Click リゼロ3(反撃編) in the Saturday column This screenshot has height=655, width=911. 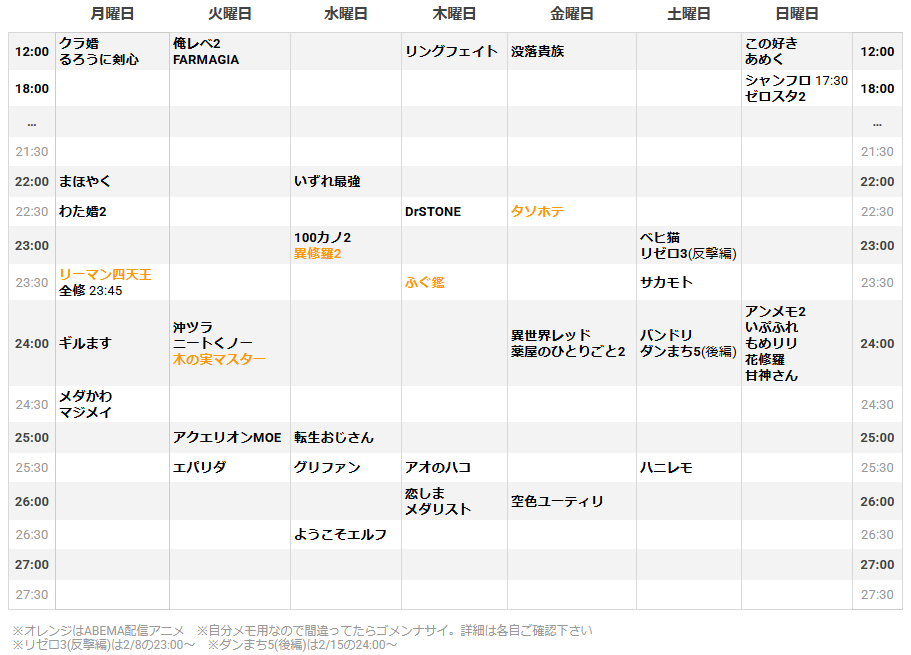[688, 253]
